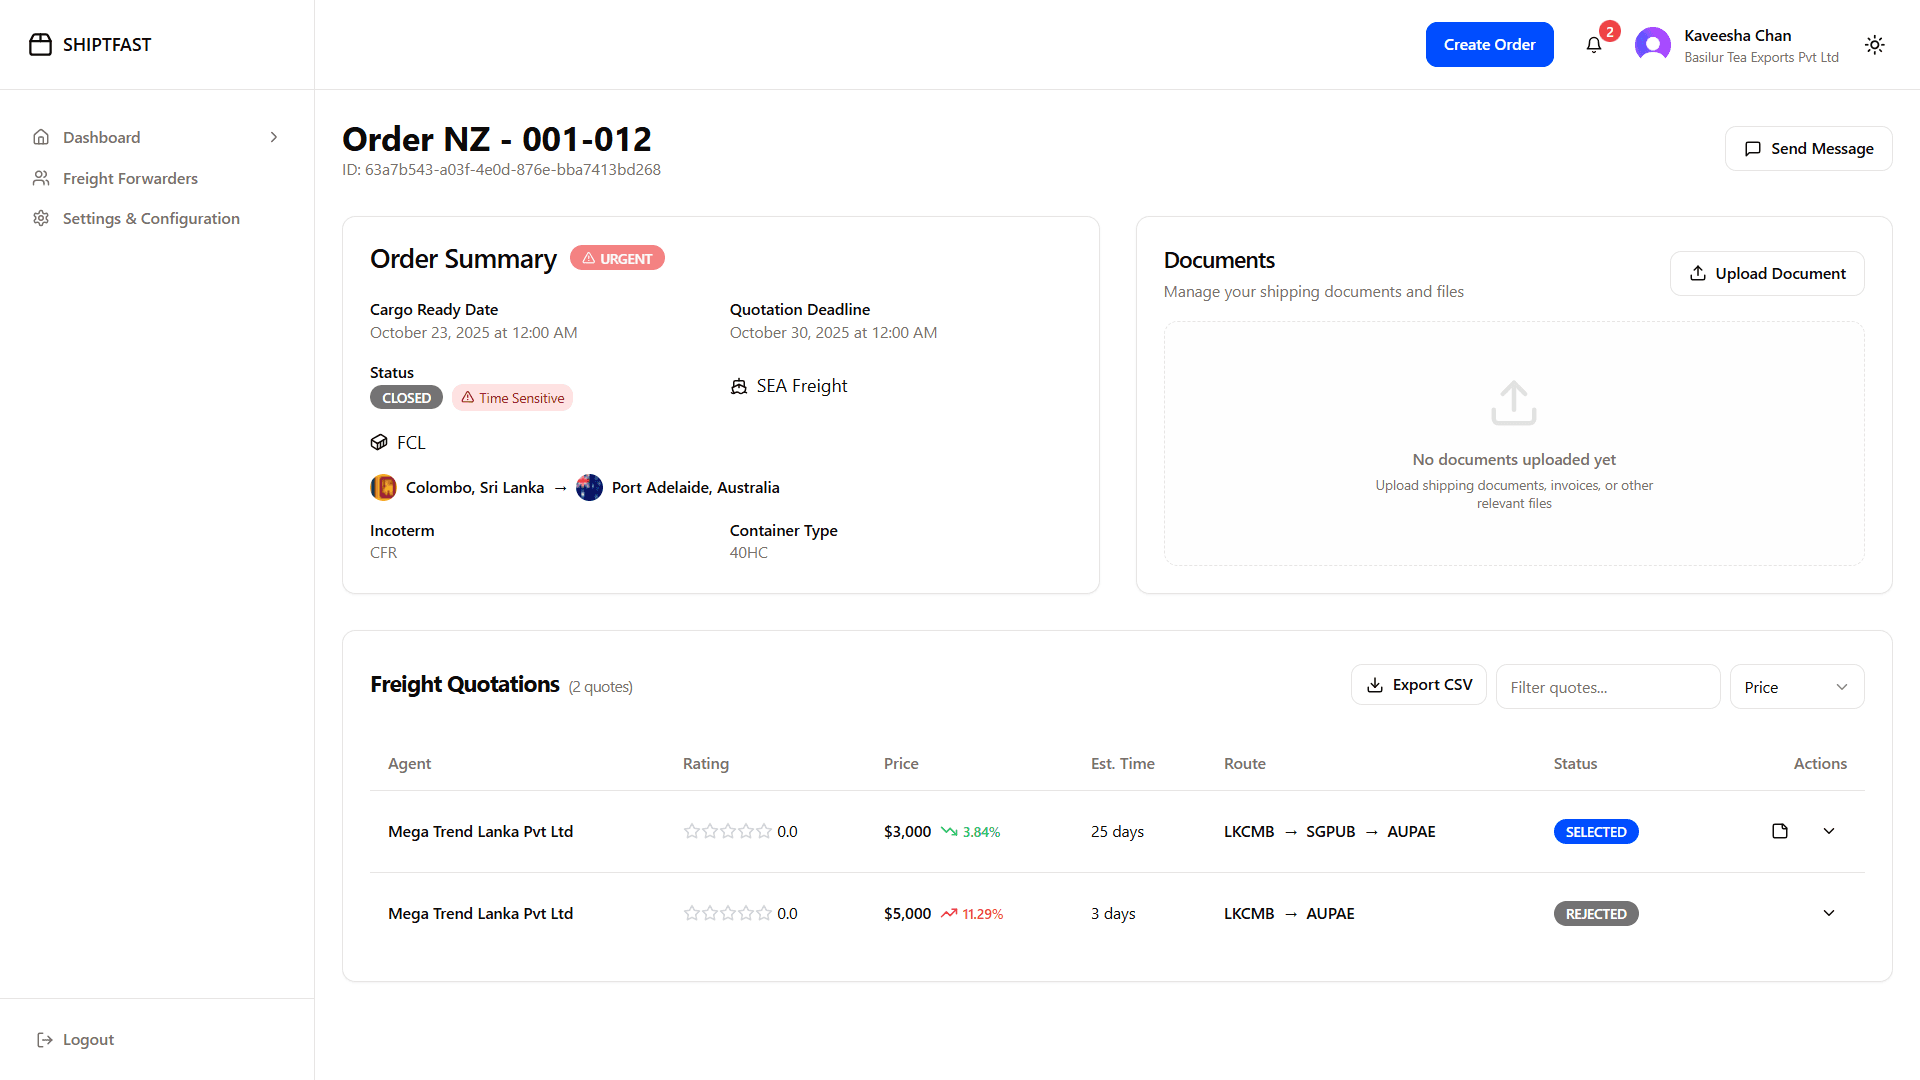
Task: Open the Price sort dropdown
Action: (1796, 687)
